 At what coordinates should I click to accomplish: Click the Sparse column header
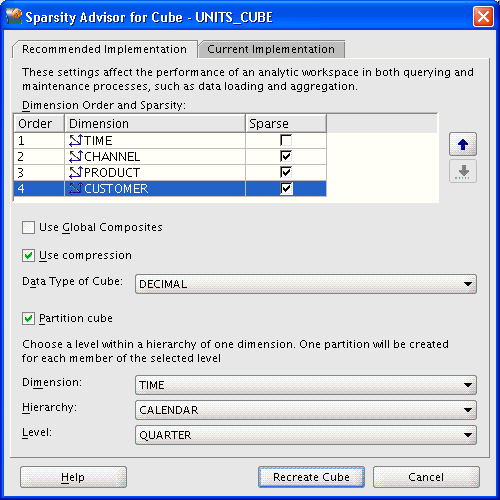tap(286, 123)
